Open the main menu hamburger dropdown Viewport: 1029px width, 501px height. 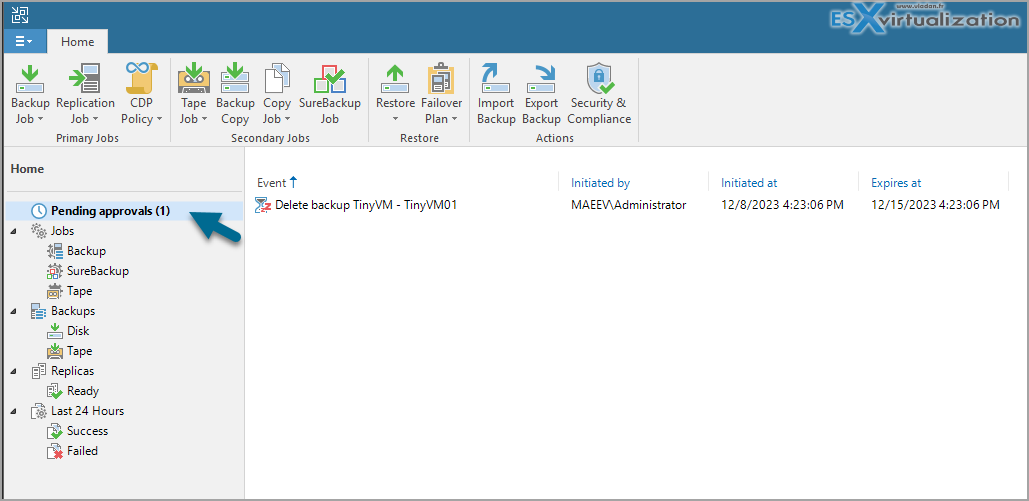pyautogui.click(x=24, y=41)
